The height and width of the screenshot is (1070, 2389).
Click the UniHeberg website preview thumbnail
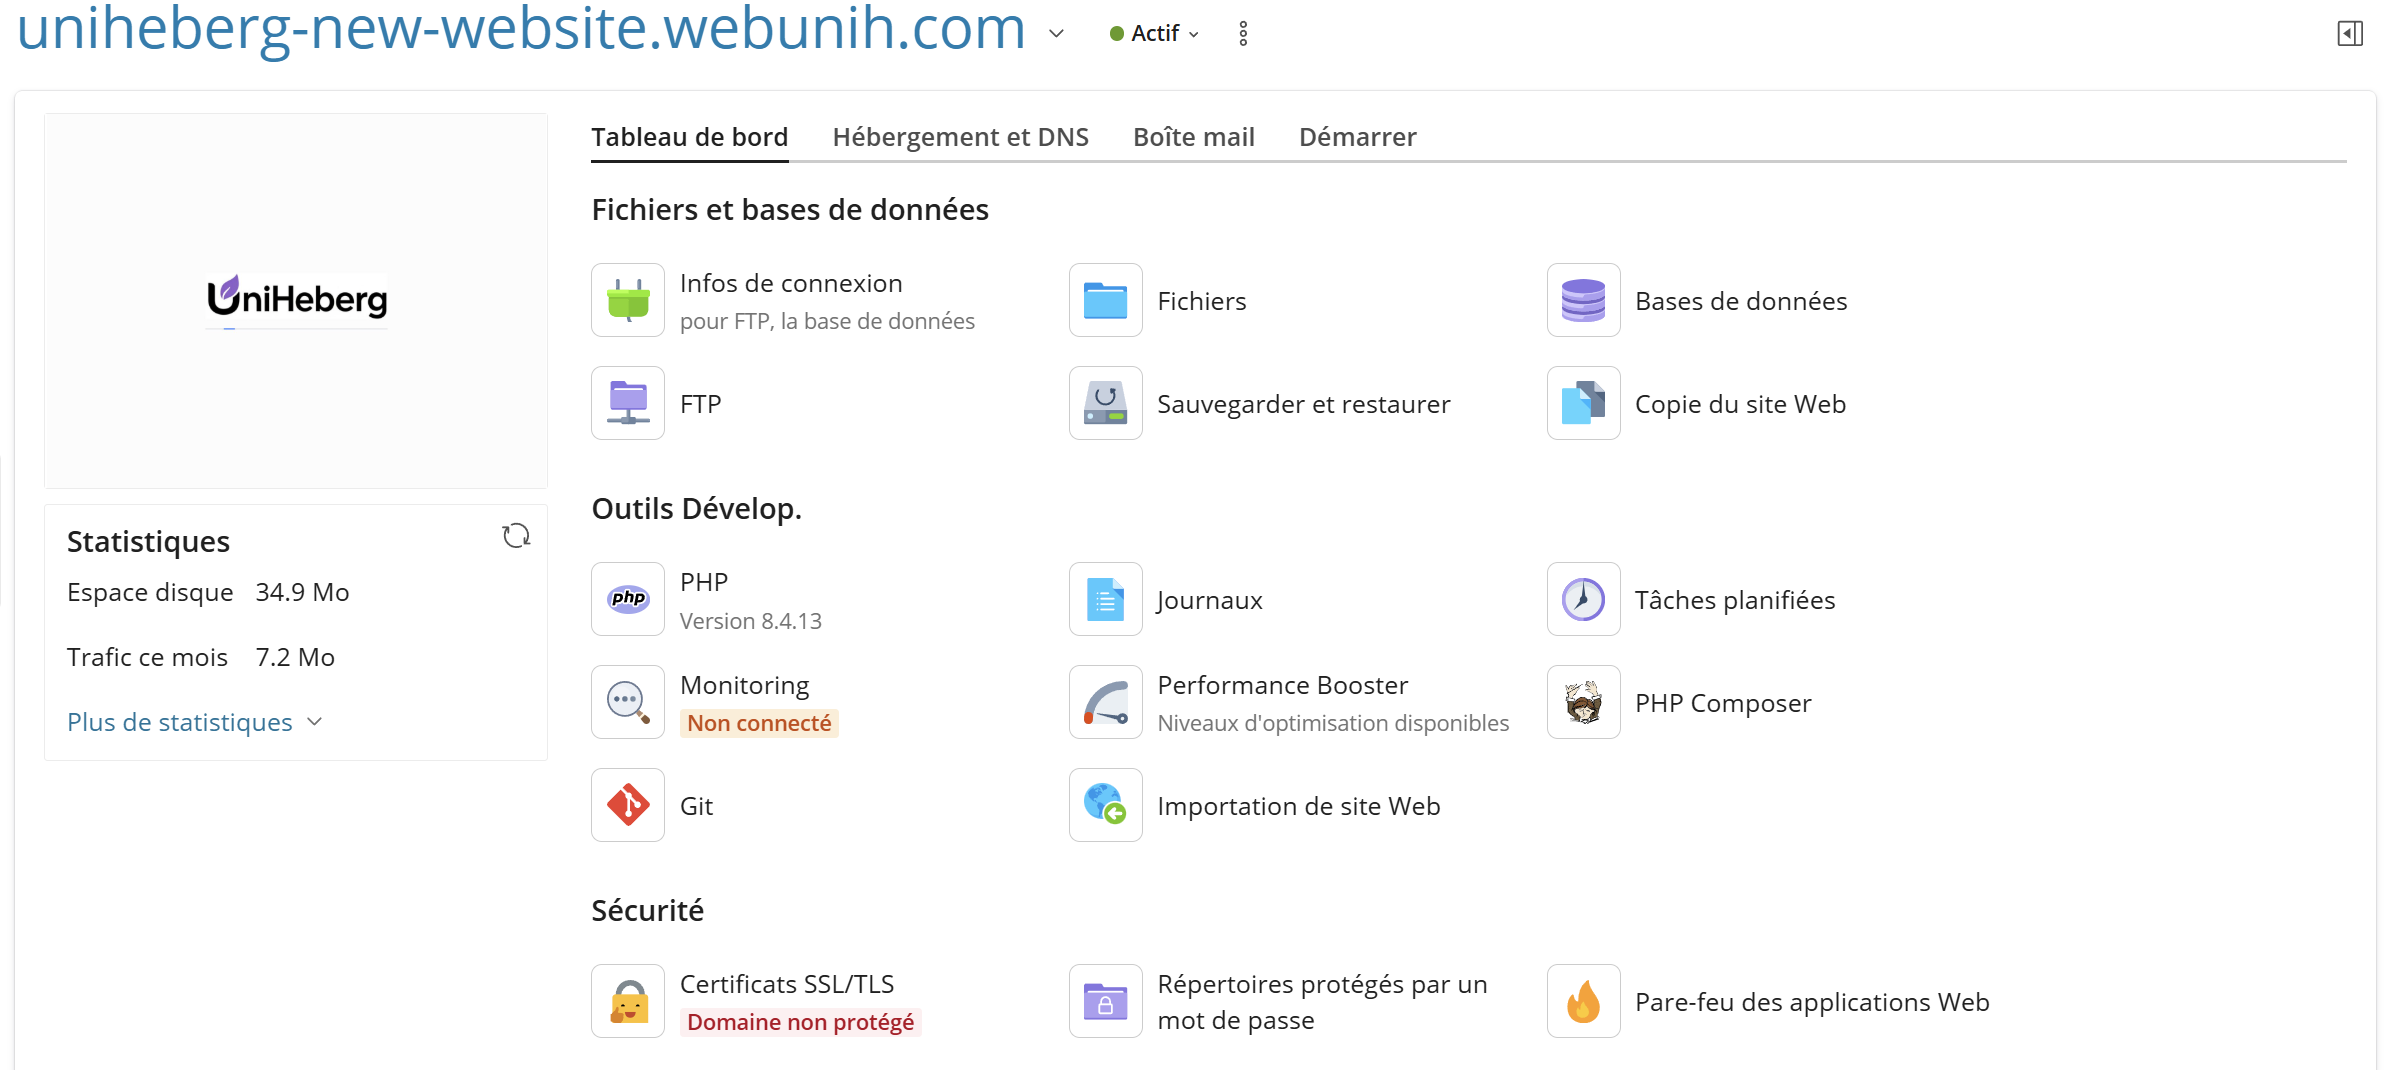pyautogui.click(x=296, y=300)
